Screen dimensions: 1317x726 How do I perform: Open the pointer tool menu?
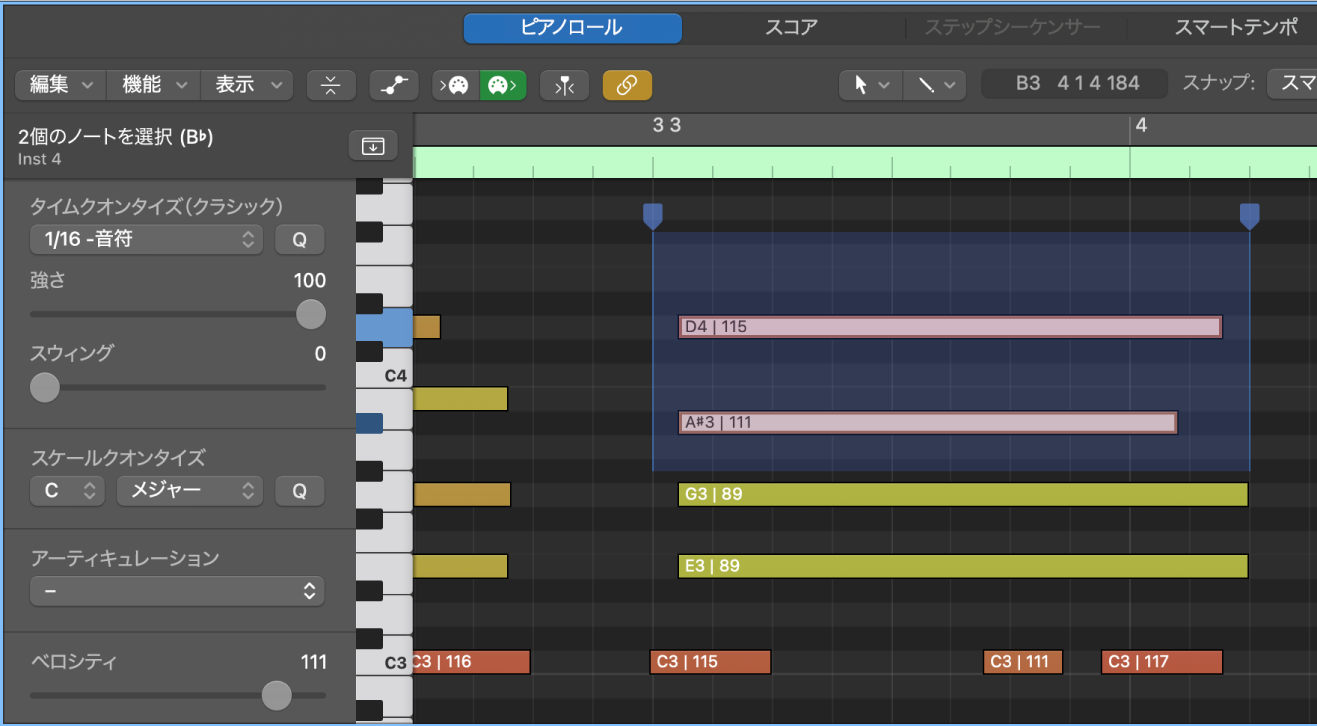click(870, 85)
